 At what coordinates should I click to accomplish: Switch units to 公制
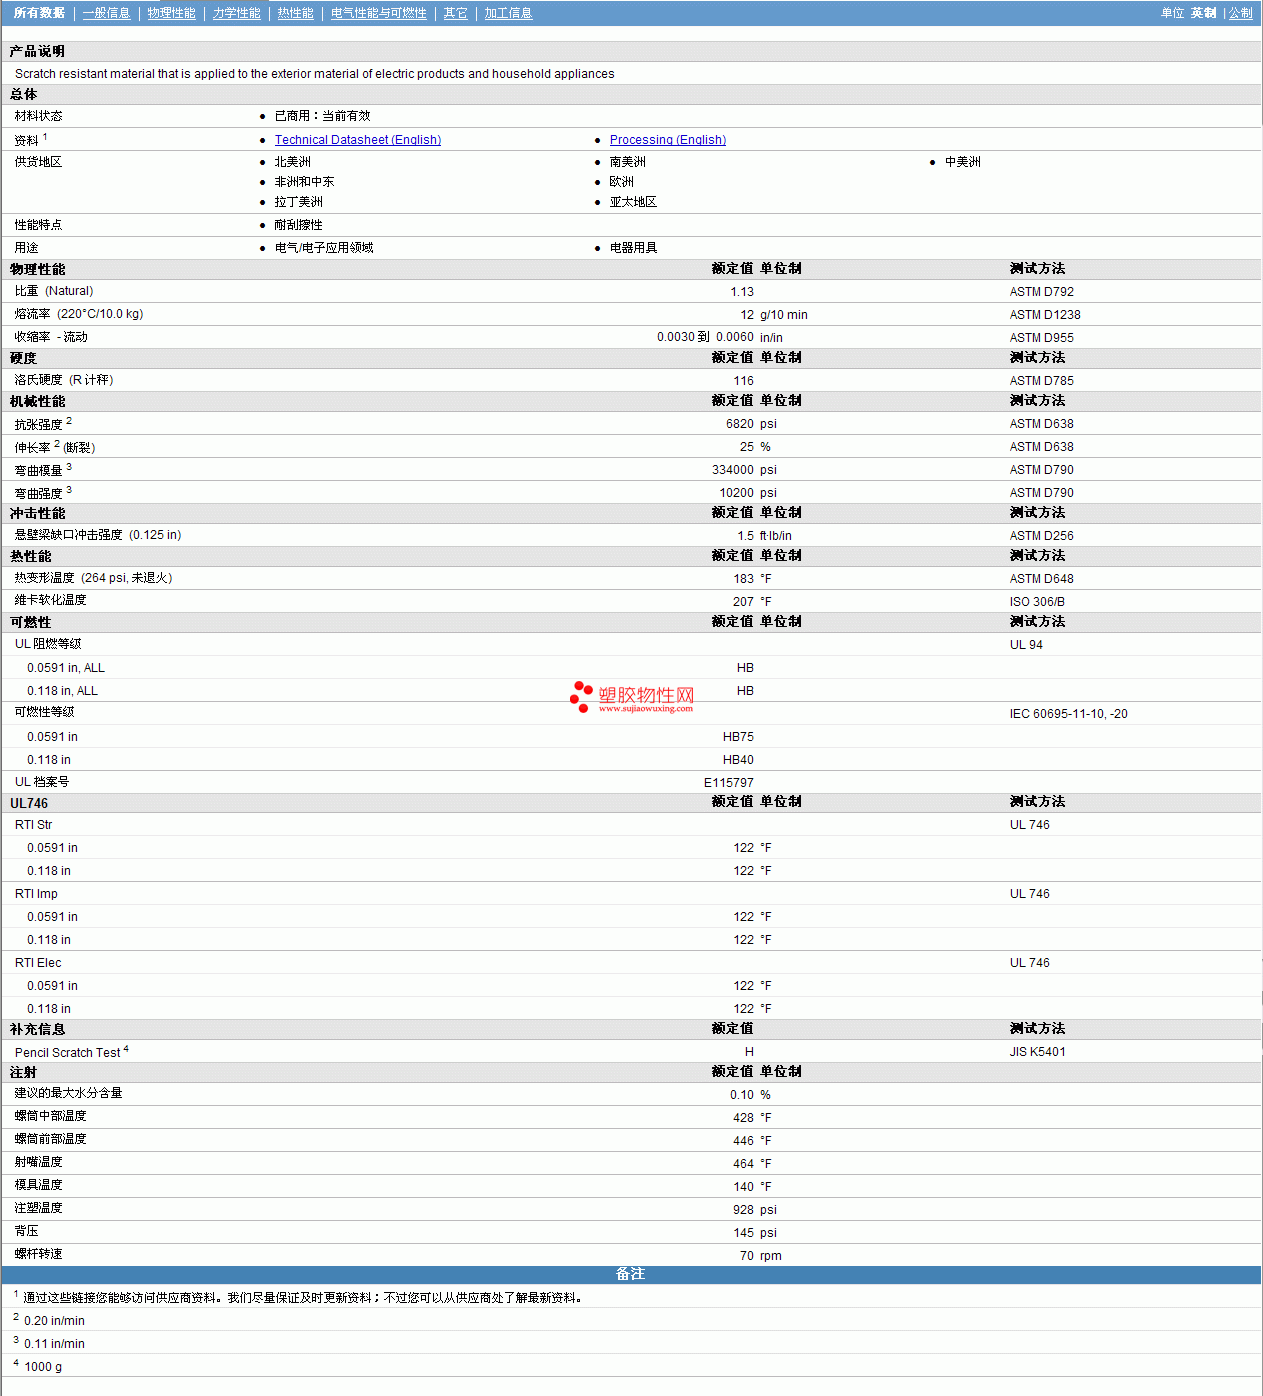tap(1241, 13)
